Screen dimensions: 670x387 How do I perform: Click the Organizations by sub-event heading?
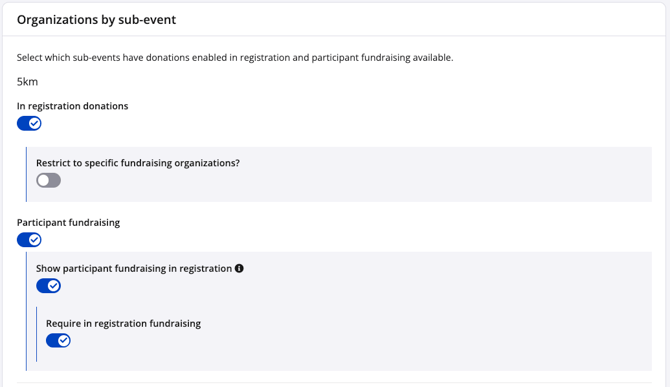(97, 20)
